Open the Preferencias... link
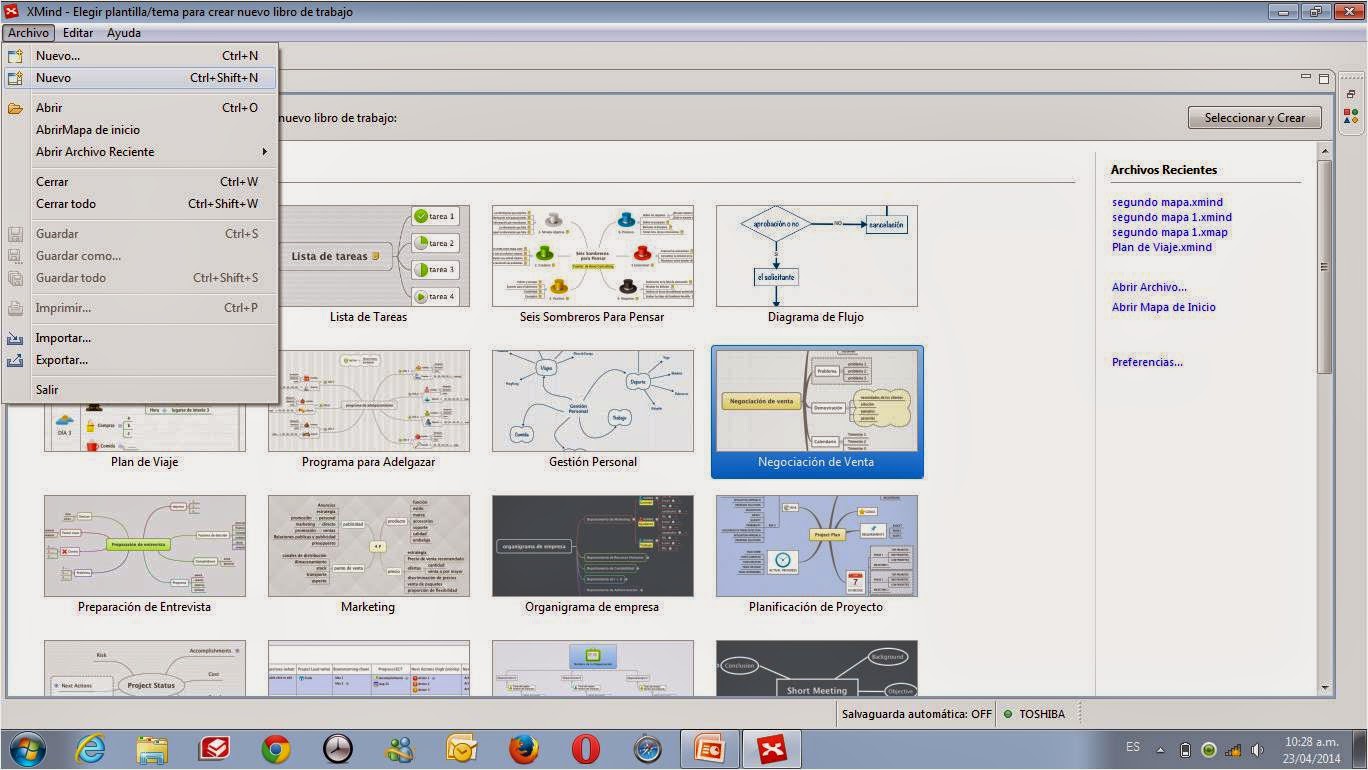 [1145, 362]
